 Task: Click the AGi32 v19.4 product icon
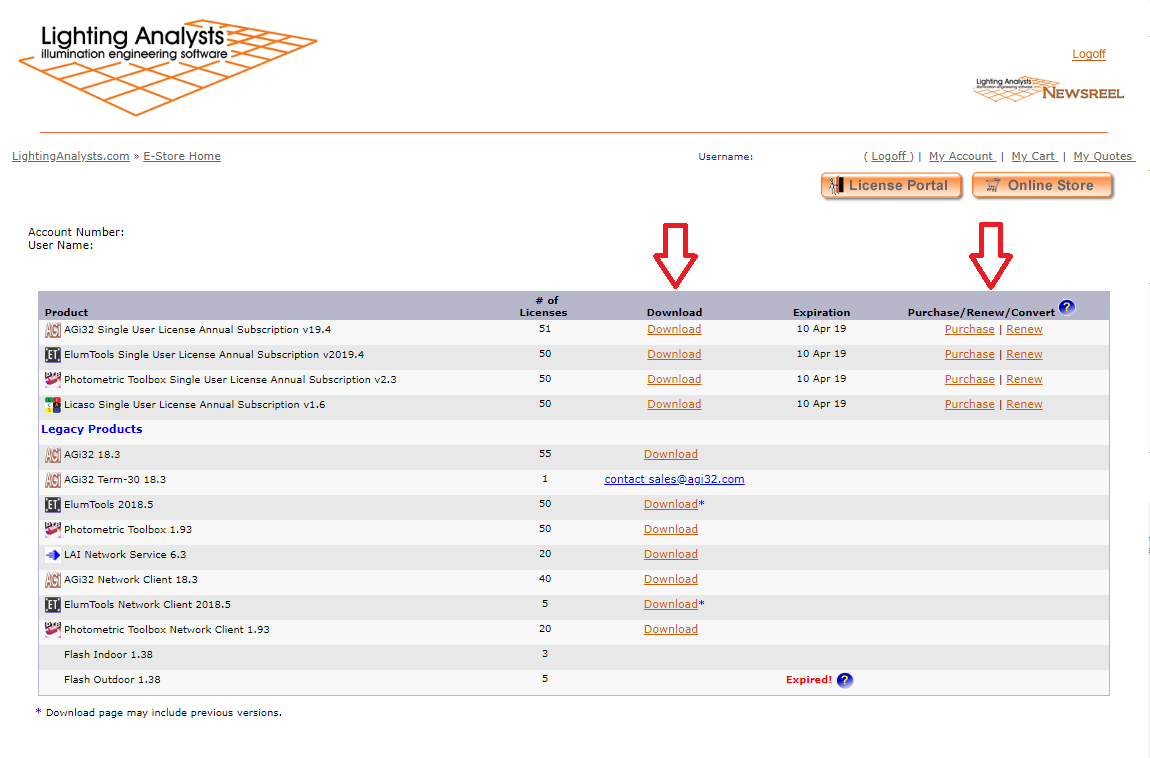coord(53,331)
